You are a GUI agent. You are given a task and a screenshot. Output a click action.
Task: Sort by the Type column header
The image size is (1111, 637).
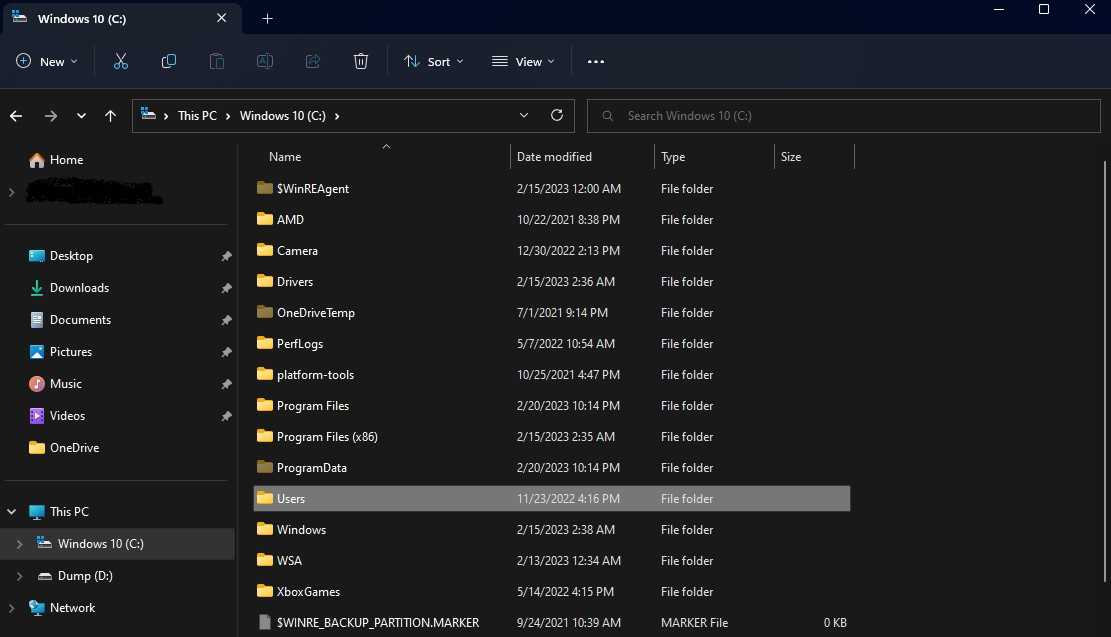tap(673, 157)
